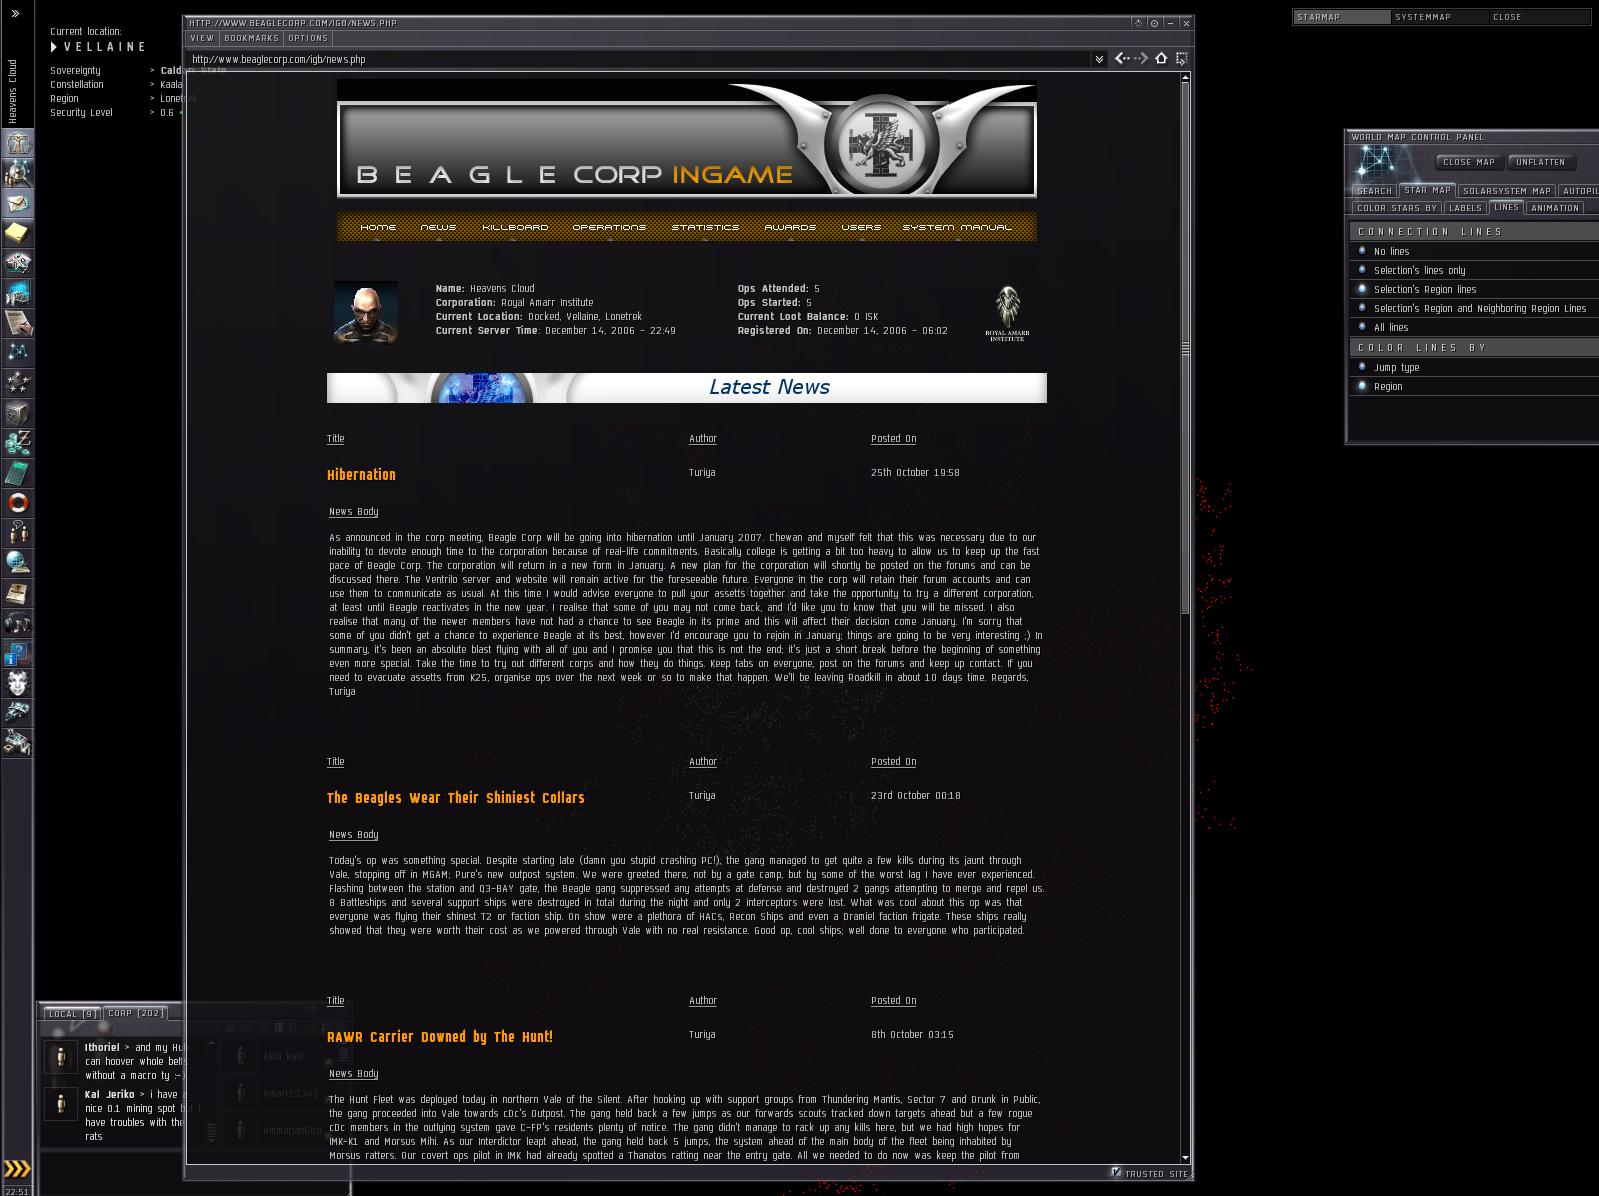
Task: Open the Corp chat tab
Action: coord(136,1014)
